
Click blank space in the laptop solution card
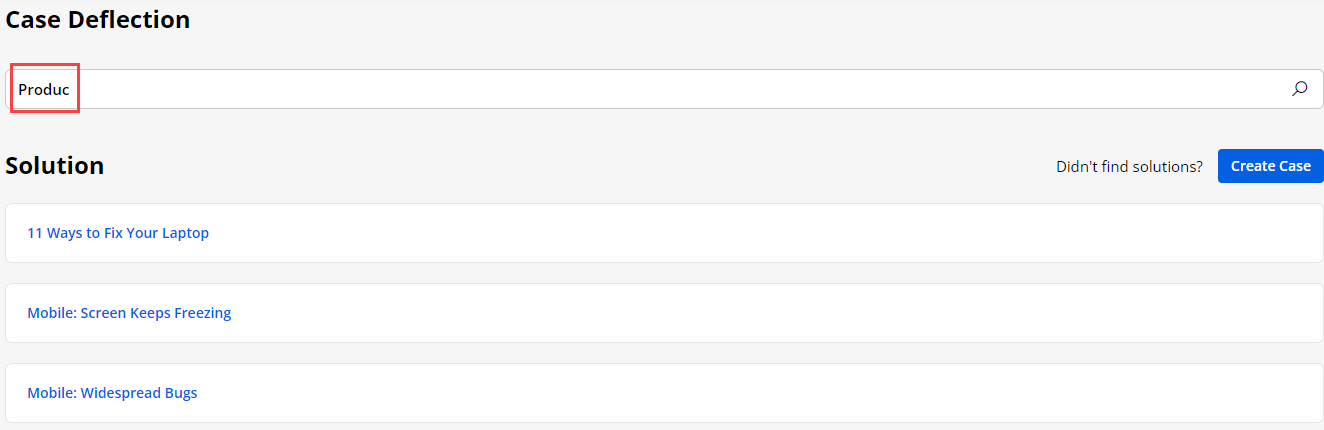pos(760,233)
